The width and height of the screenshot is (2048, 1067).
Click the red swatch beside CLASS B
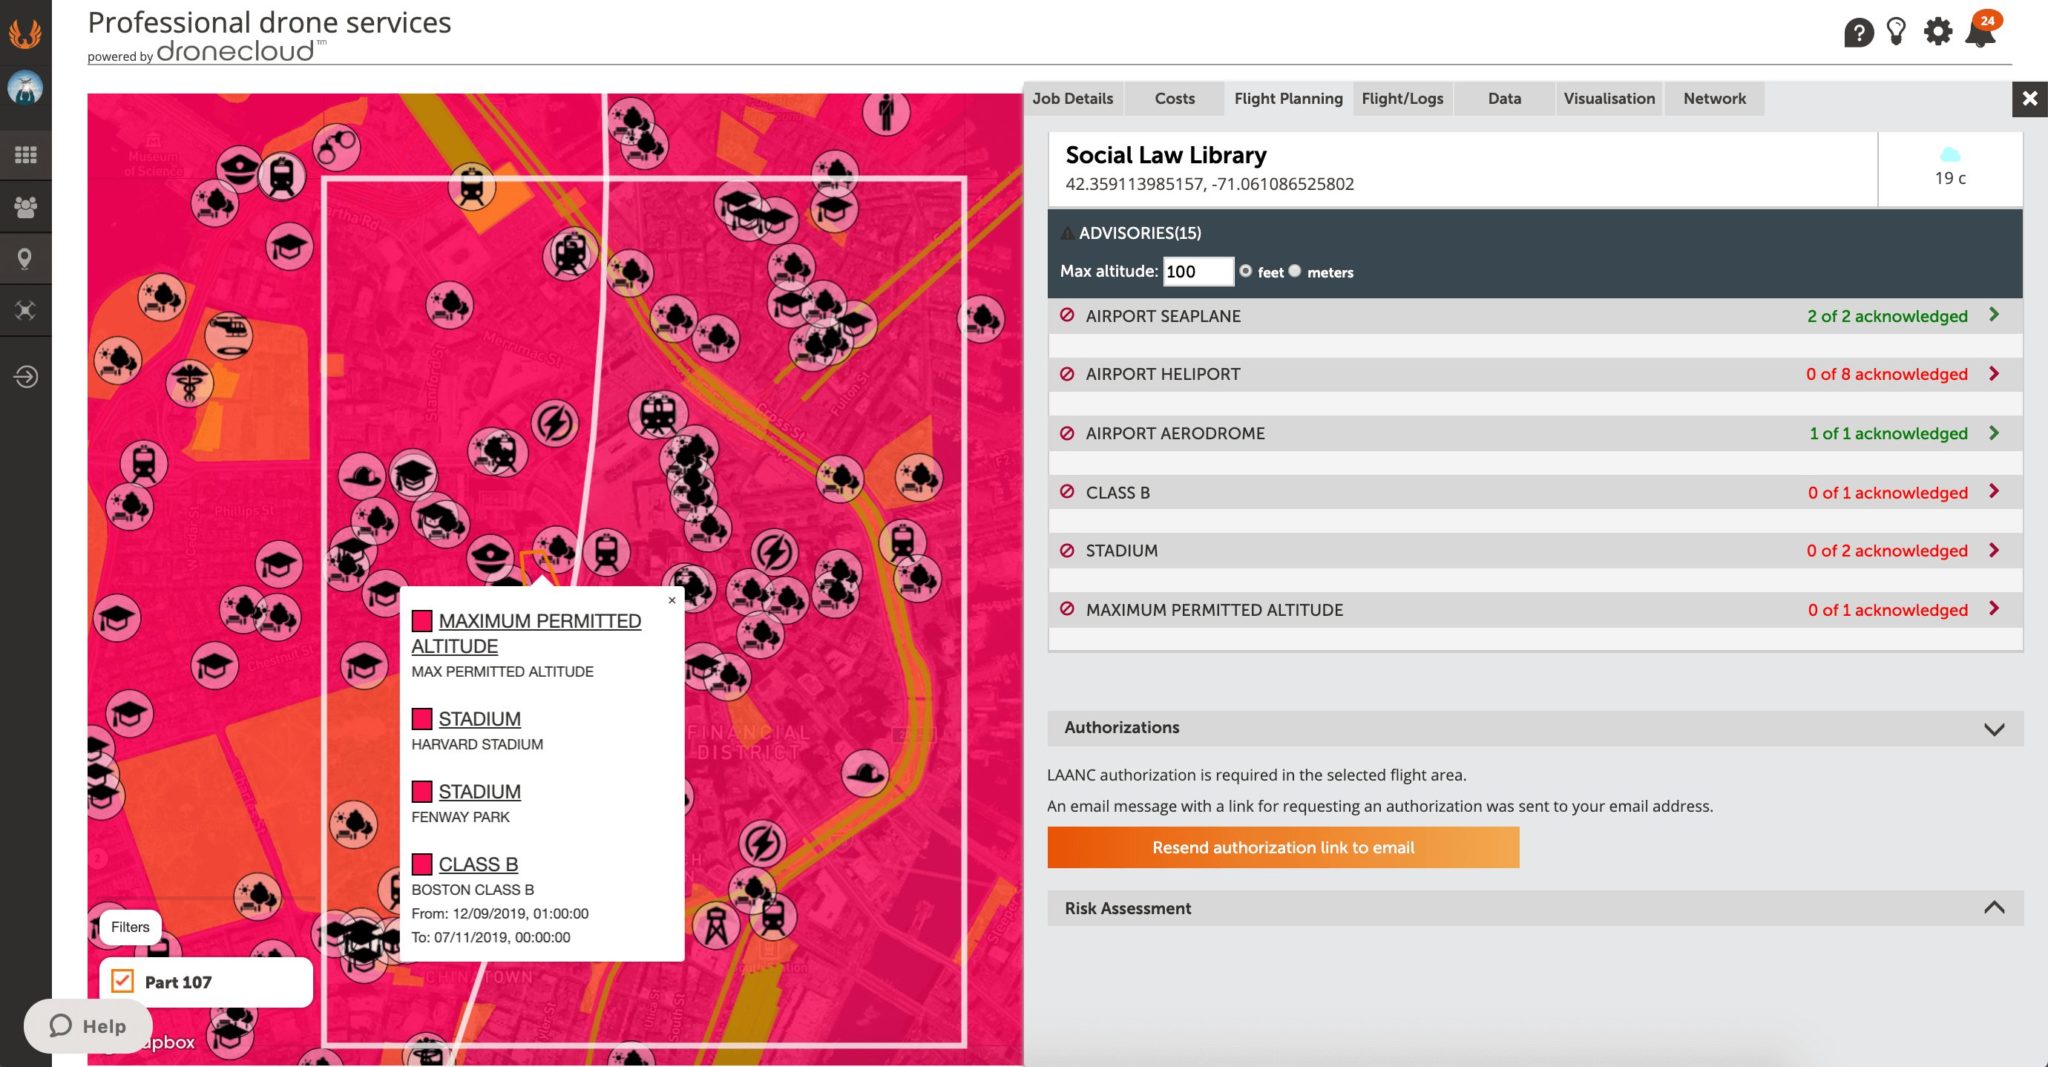tap(422, 864)
